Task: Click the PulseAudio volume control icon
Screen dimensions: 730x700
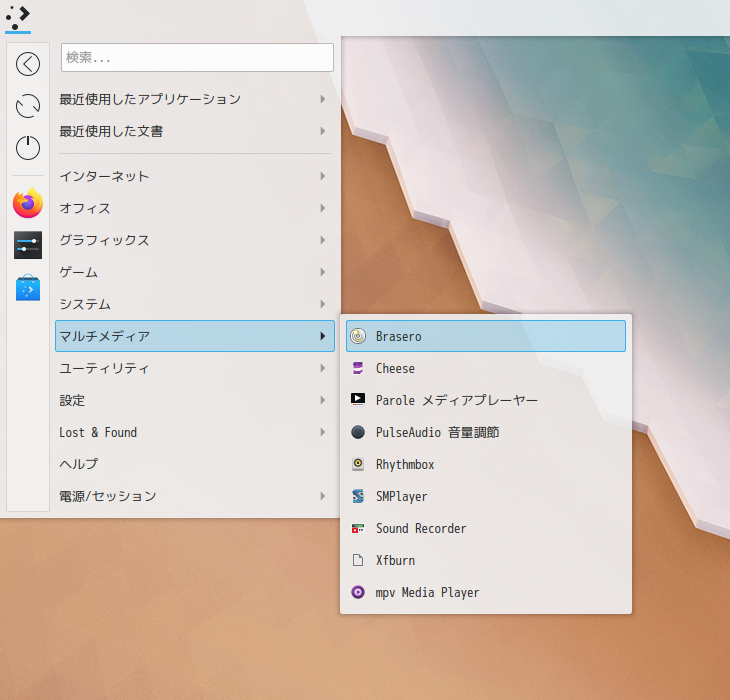Action: [358, 432]
